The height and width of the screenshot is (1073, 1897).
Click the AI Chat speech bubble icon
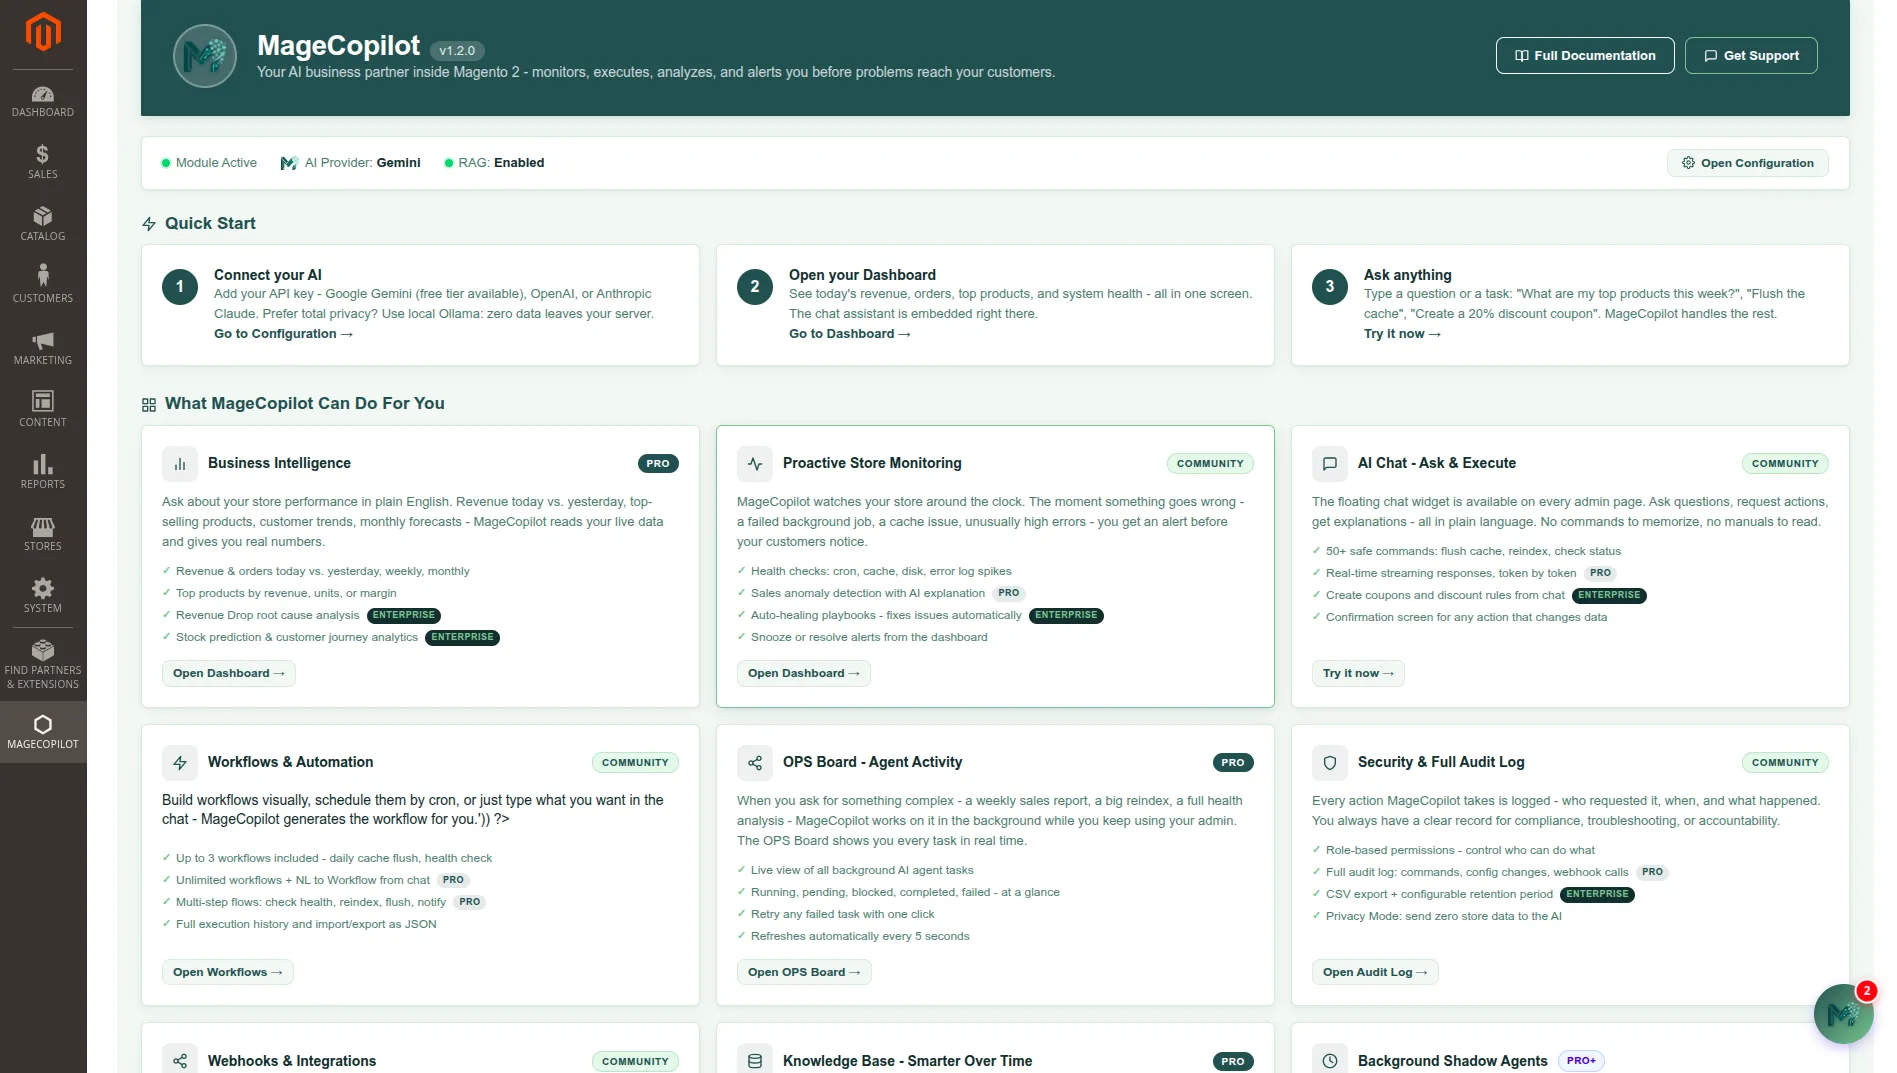coord(1330,464)
